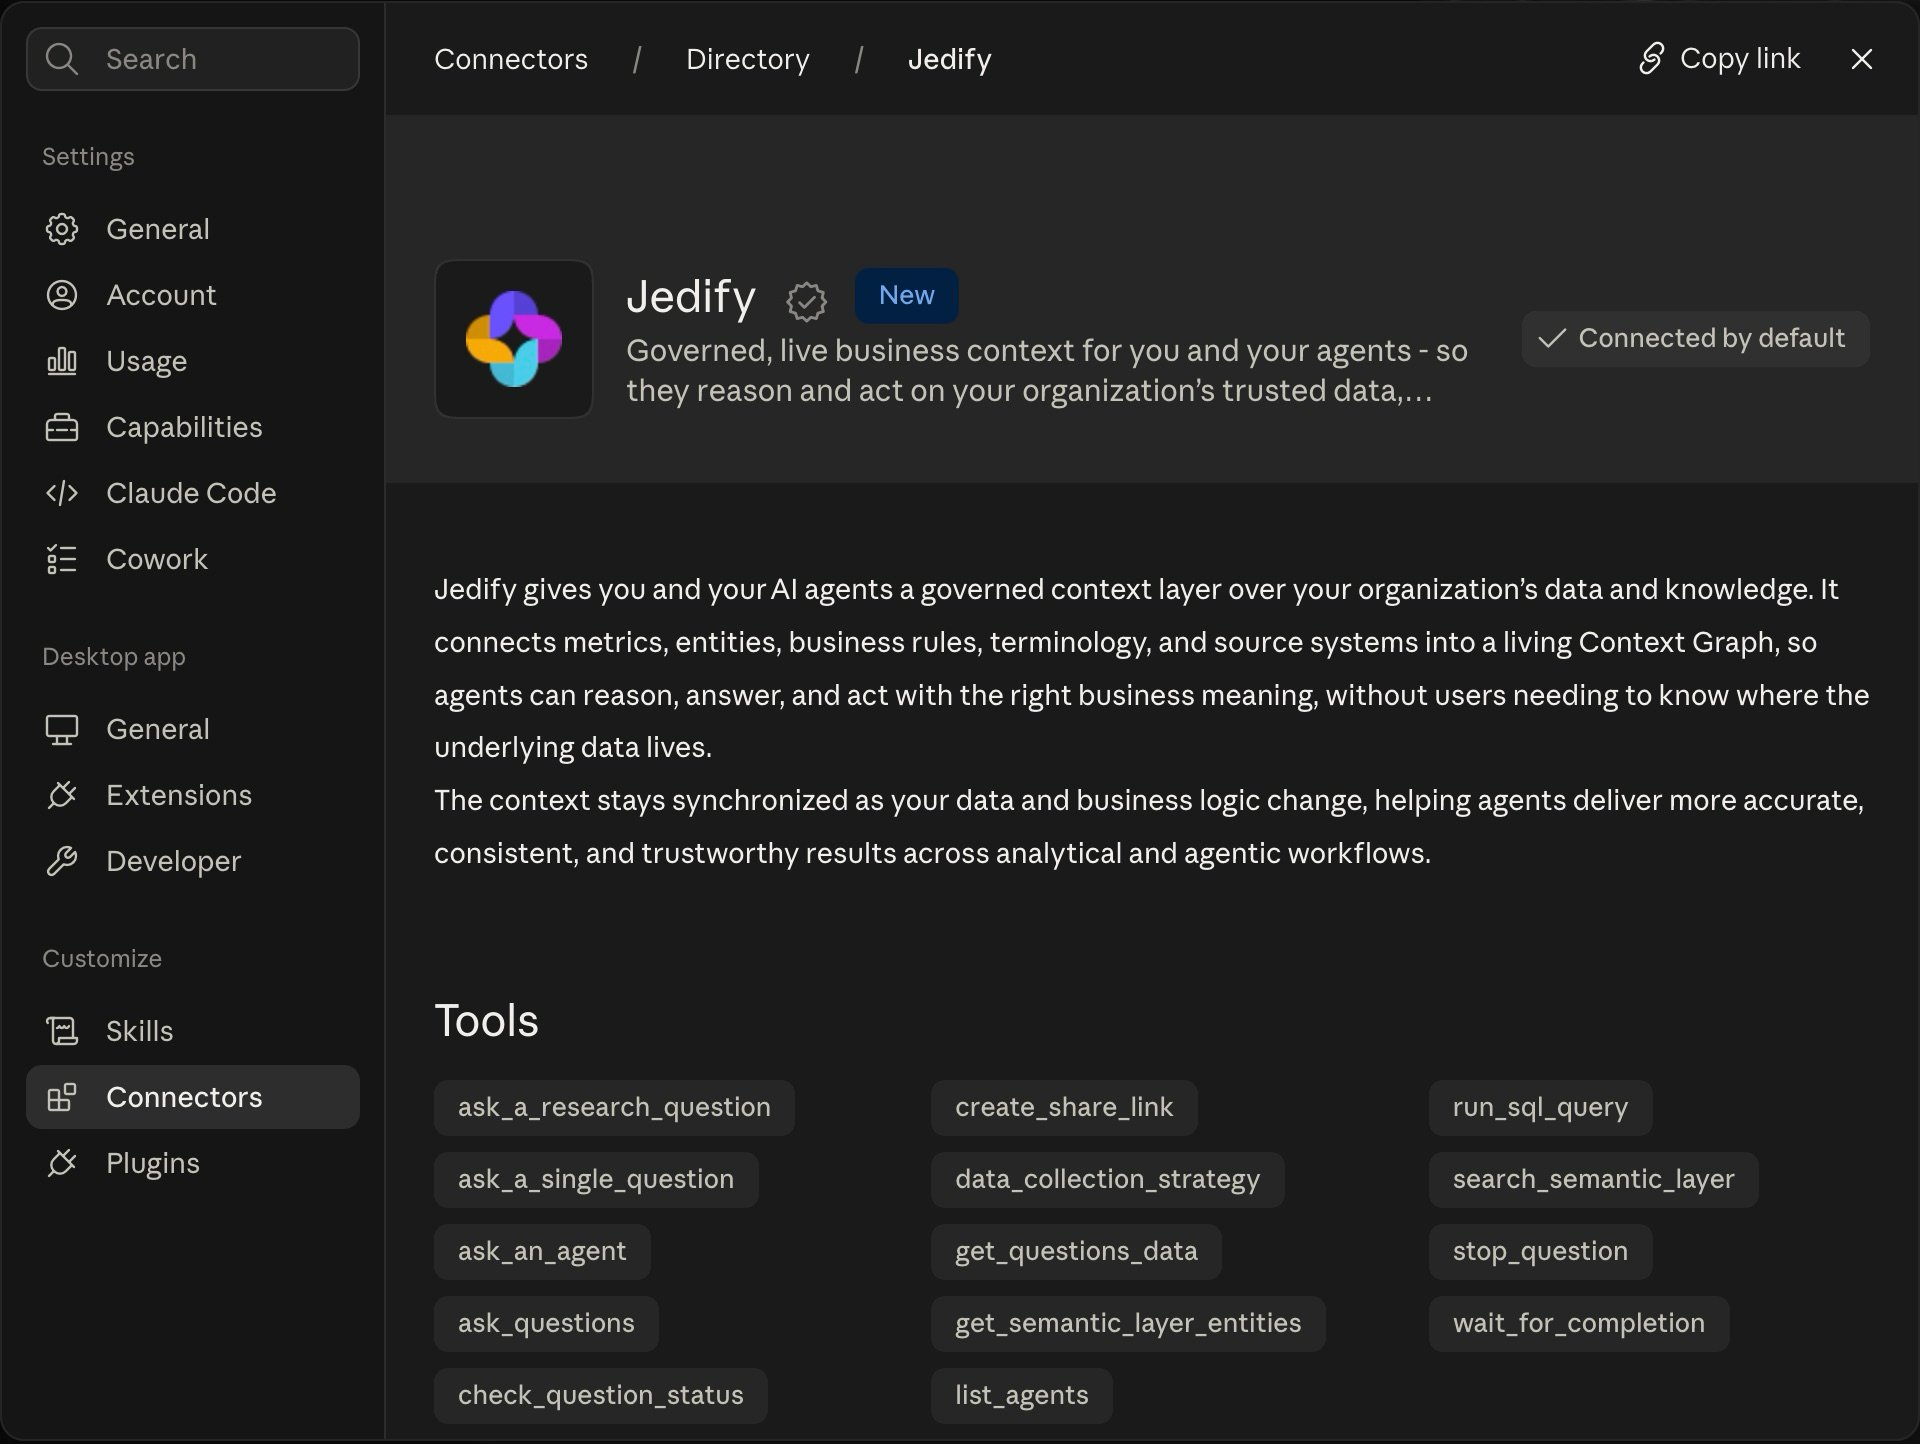Select the list_agents tool chip
1920x1444 pixels.
click(x=1022, y=1395)
